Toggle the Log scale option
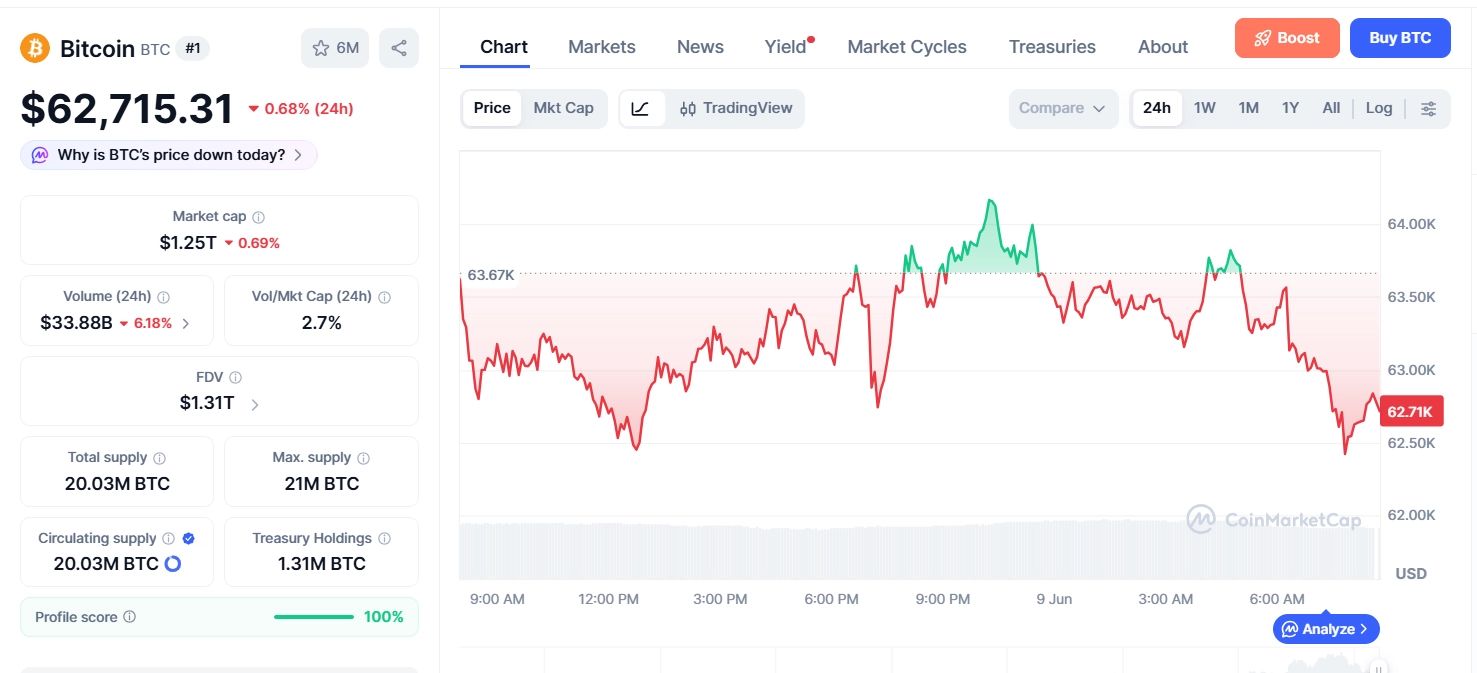1477x673 pixels. (x=1379, y=108)
